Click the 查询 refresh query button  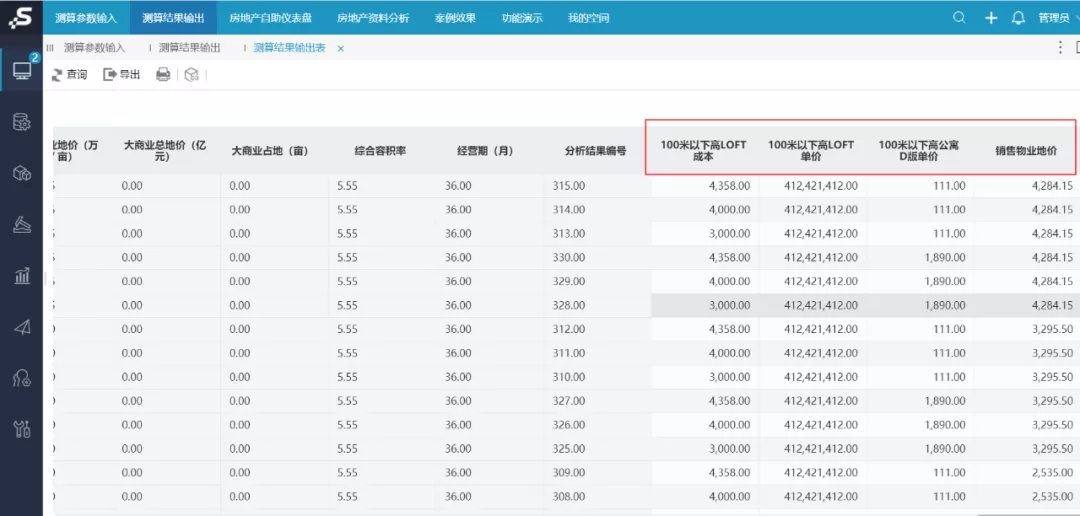pos(69,74)
